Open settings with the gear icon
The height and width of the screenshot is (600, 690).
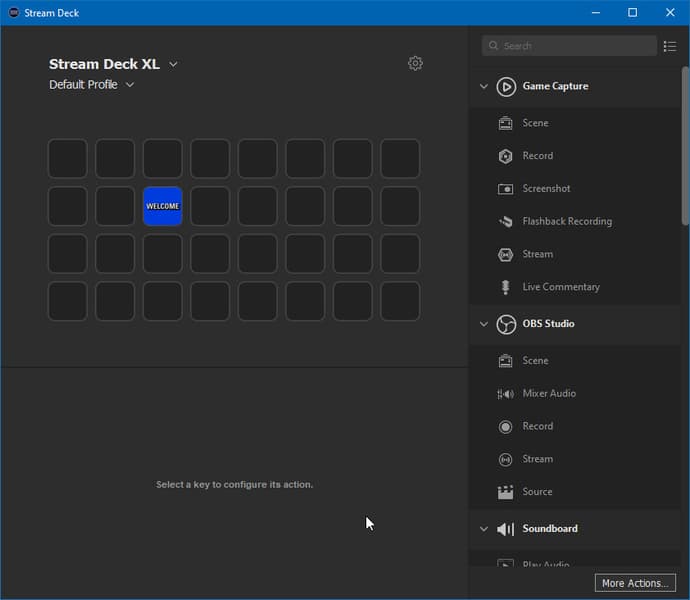coord(415,63)
